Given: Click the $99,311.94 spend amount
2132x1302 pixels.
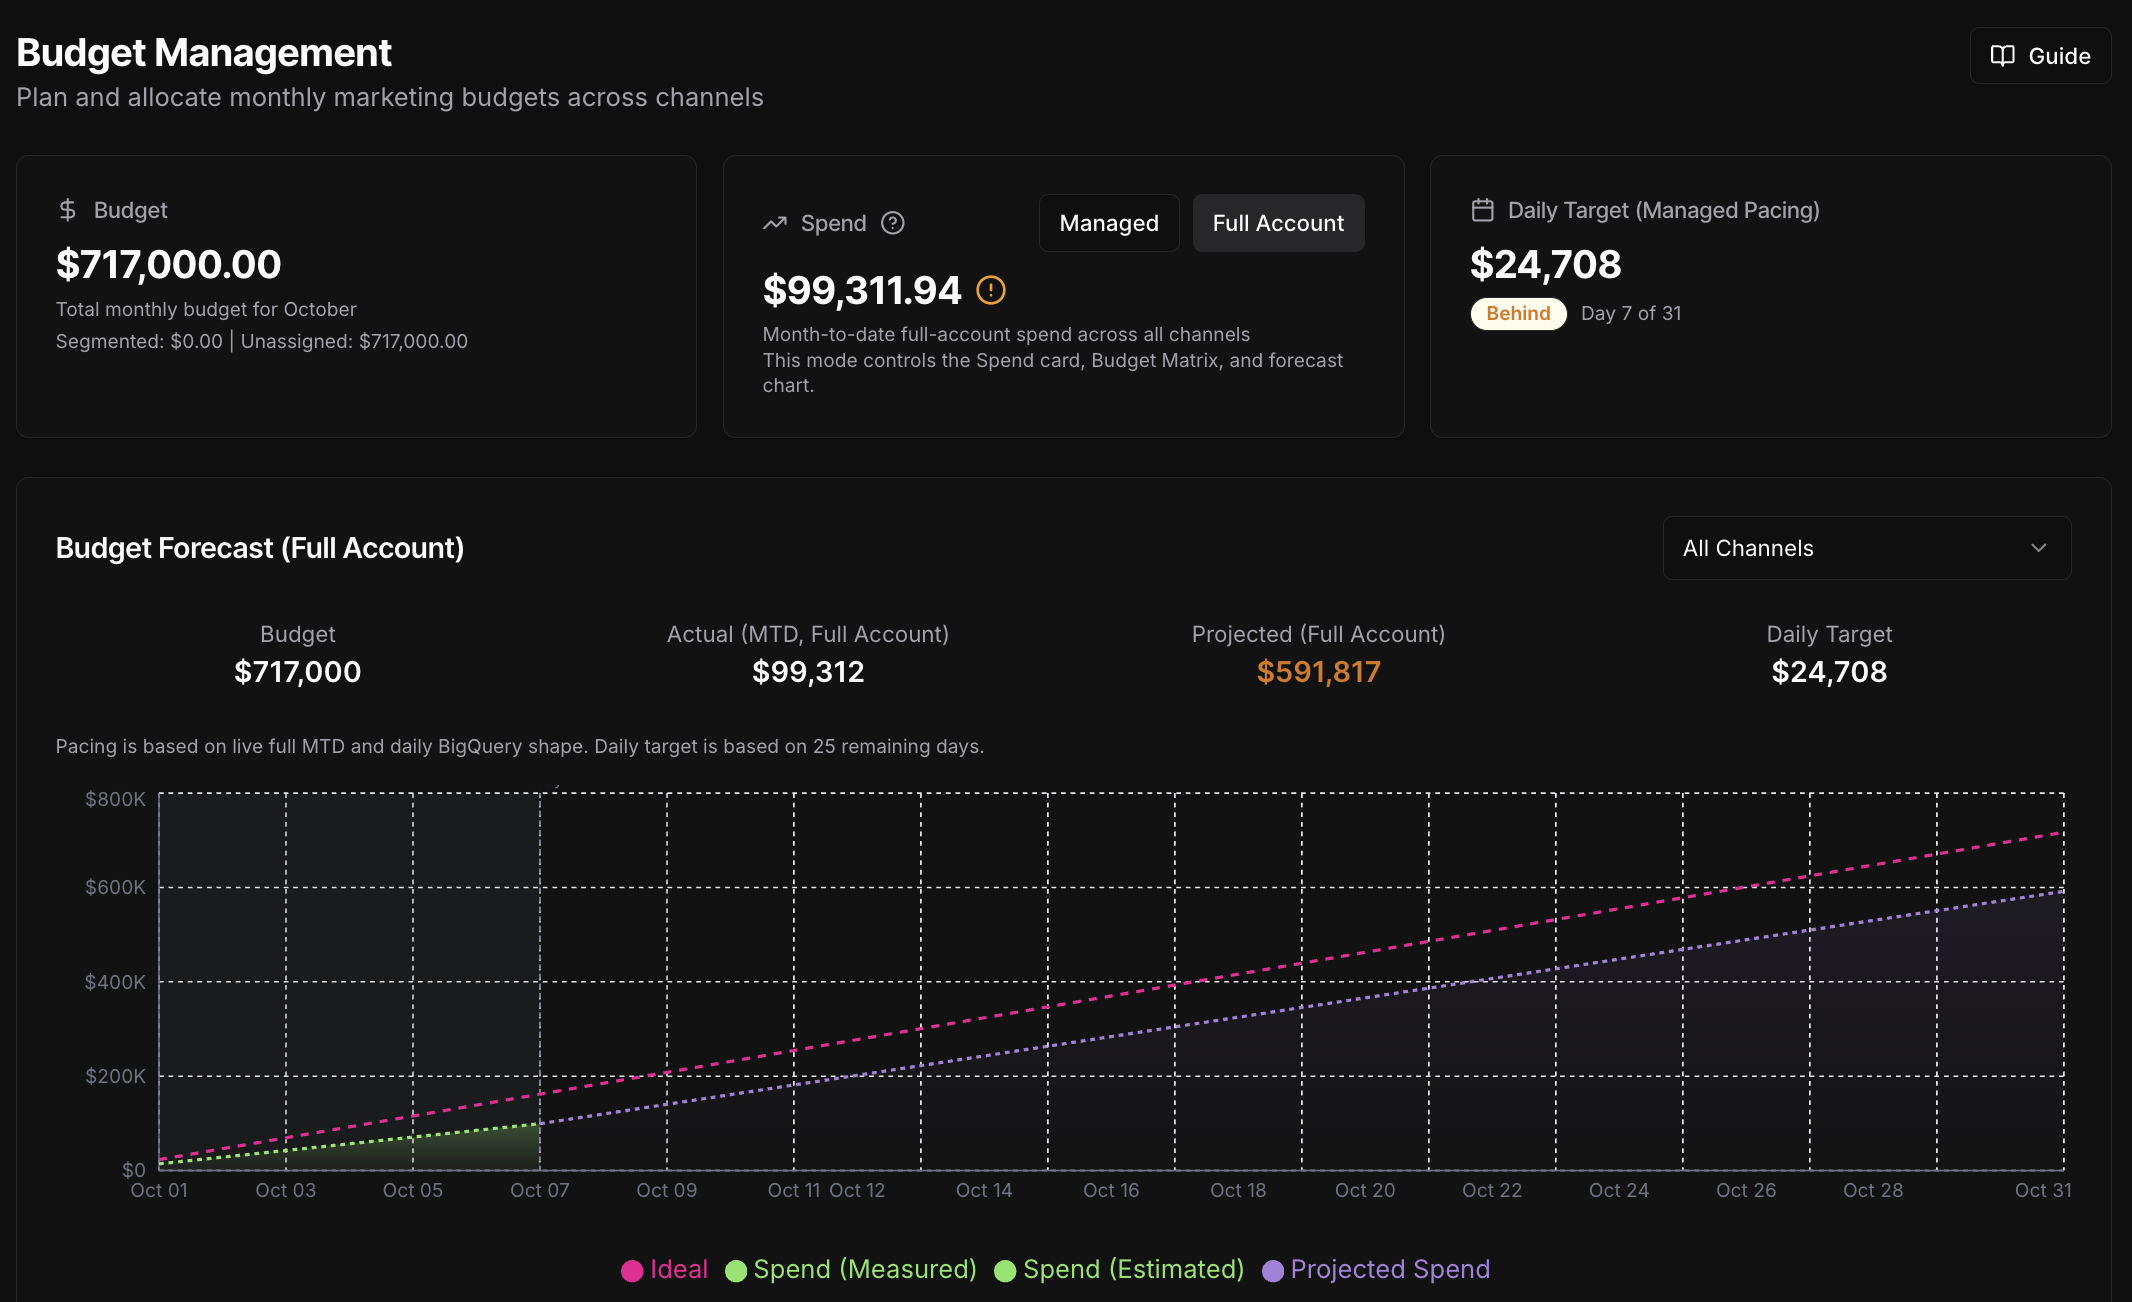Looking at the screenshot, I should 862,290.
